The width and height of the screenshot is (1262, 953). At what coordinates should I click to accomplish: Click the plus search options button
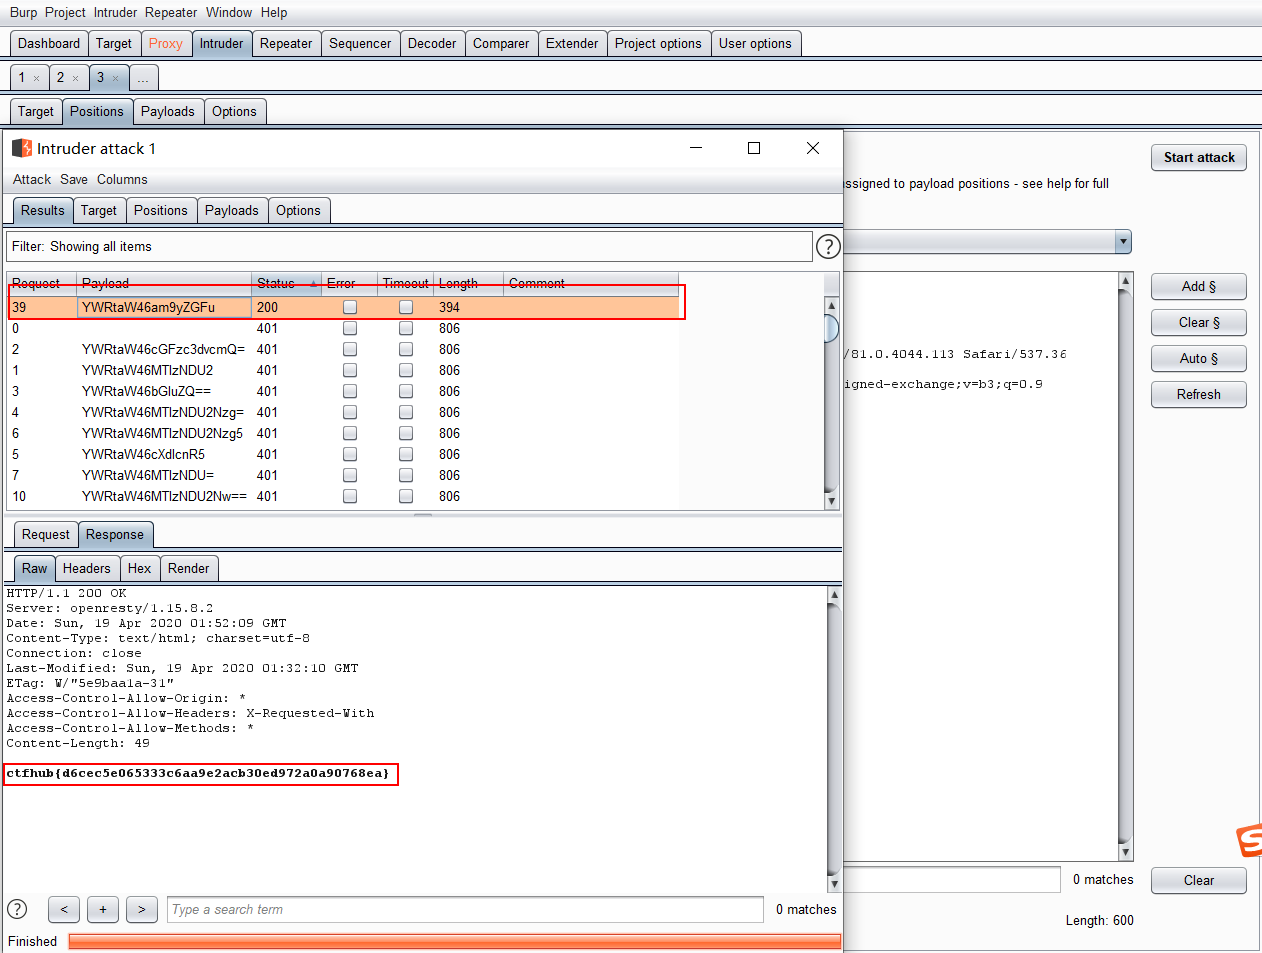pos(103,909)
